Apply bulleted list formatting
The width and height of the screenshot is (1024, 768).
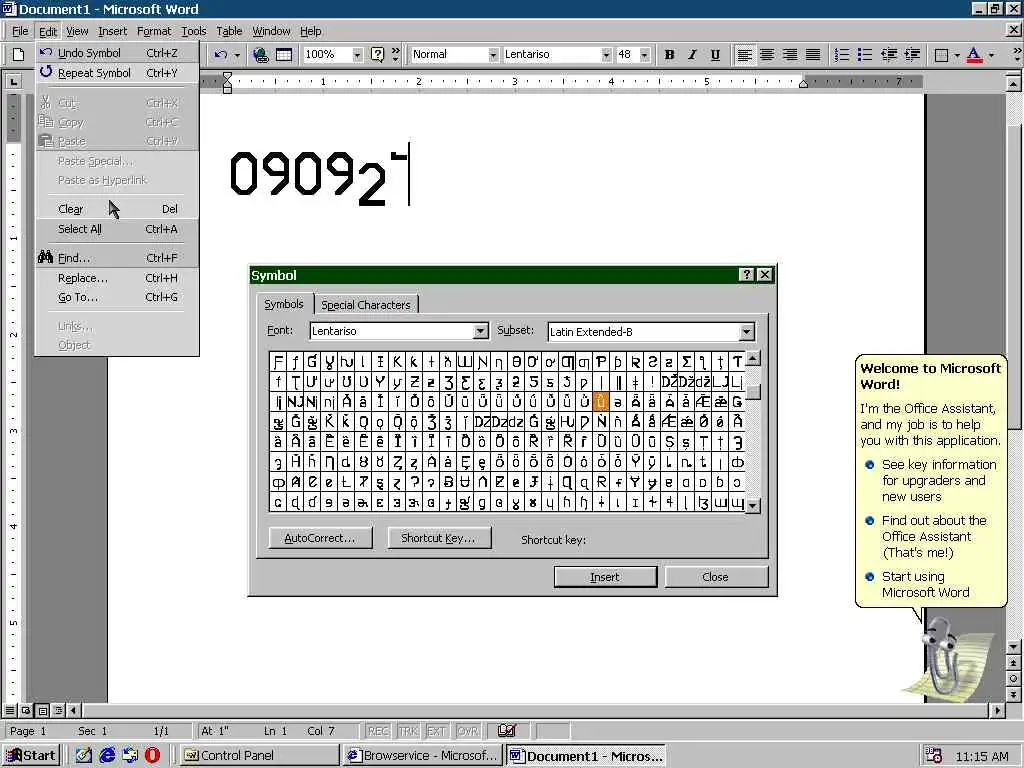865,55
